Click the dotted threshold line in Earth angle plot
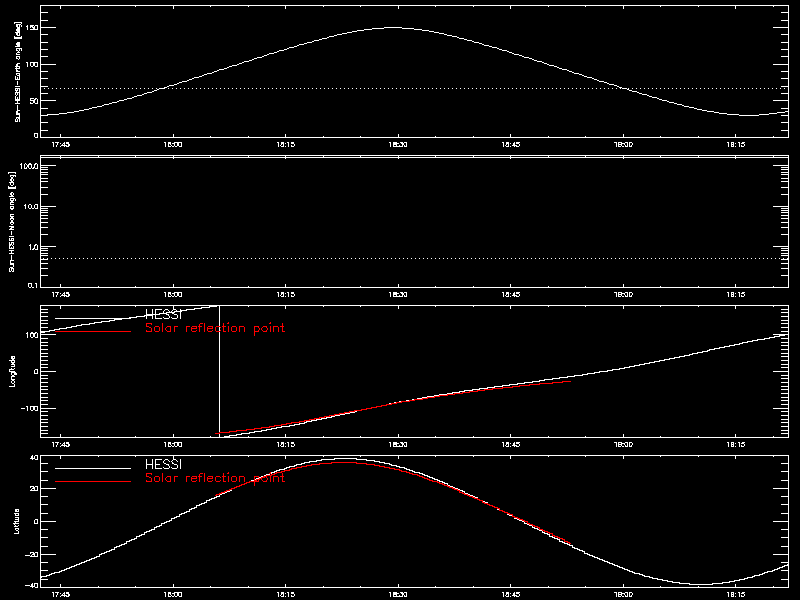 [x=414, y=88]
